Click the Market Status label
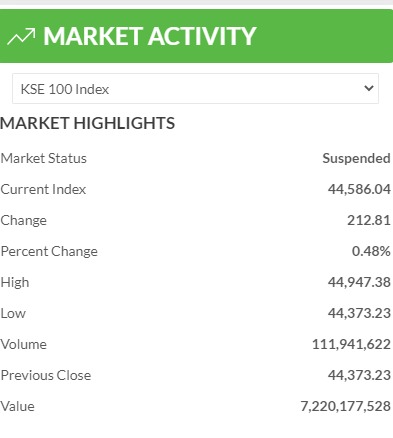This screenshot has width=393, height=438. tap(44, 158)
